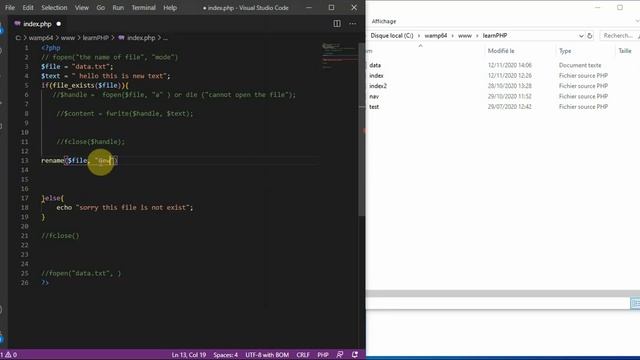
Task: Expand the address bar history dropdown
Action: 581,36
